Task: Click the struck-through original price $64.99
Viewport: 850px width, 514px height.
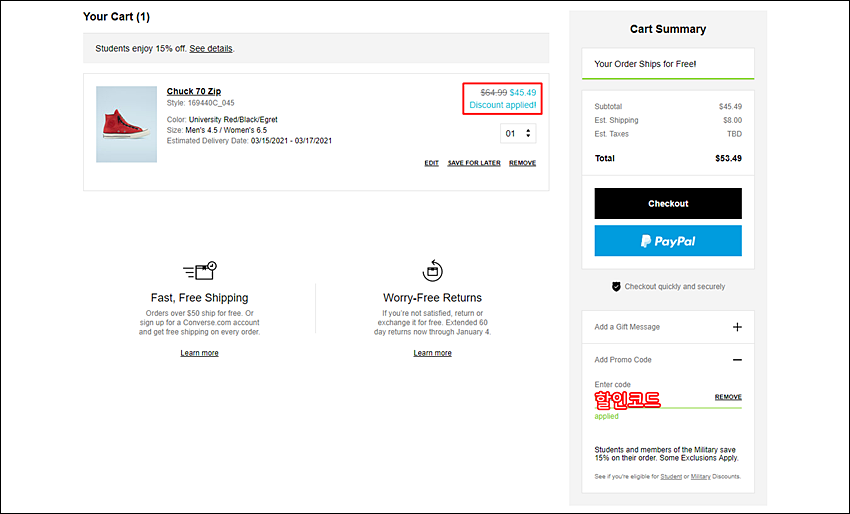Action: coord(494,93)
